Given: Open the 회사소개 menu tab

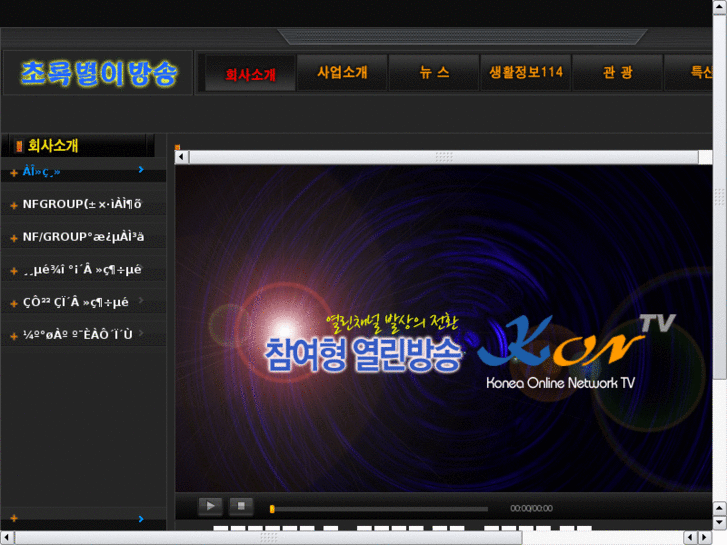Looking at the screenshot, I should 250,73.
